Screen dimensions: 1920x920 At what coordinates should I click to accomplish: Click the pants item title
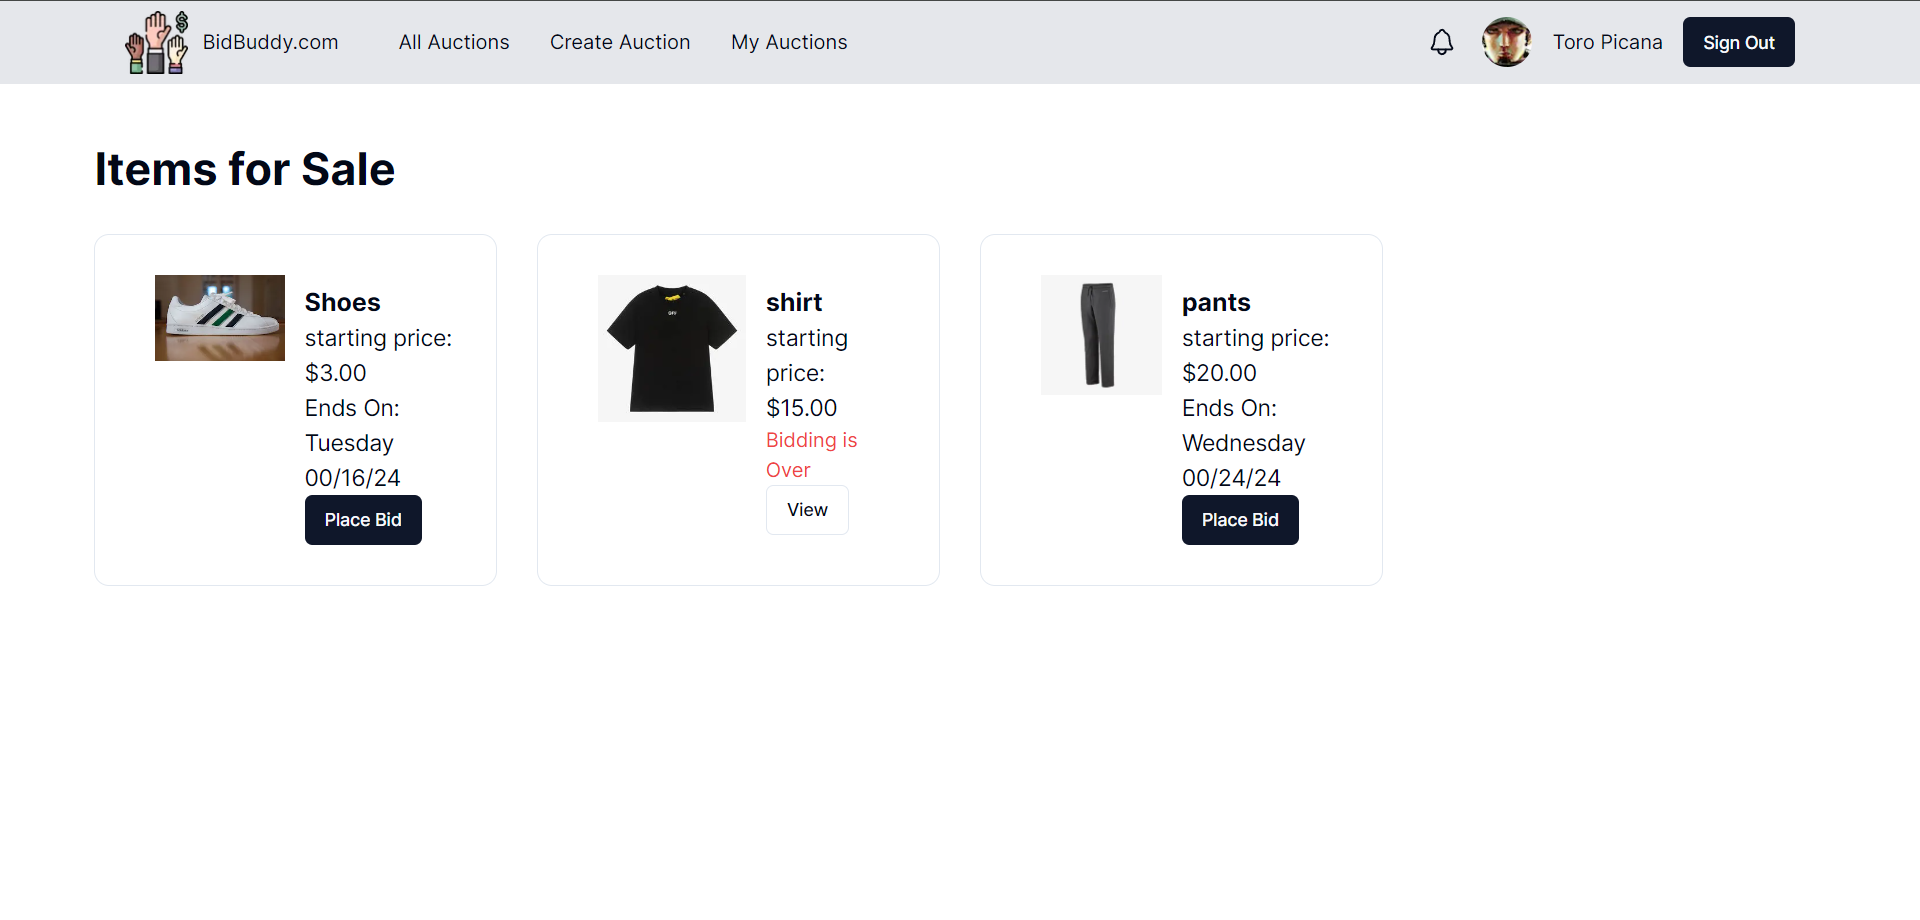pyautogui.click(x=1216, y=302)
